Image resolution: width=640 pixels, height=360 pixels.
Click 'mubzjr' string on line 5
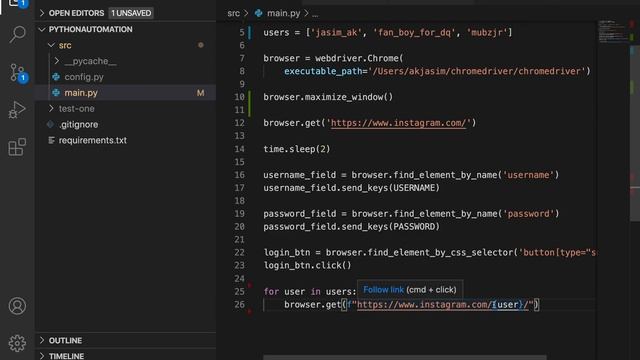487,32
